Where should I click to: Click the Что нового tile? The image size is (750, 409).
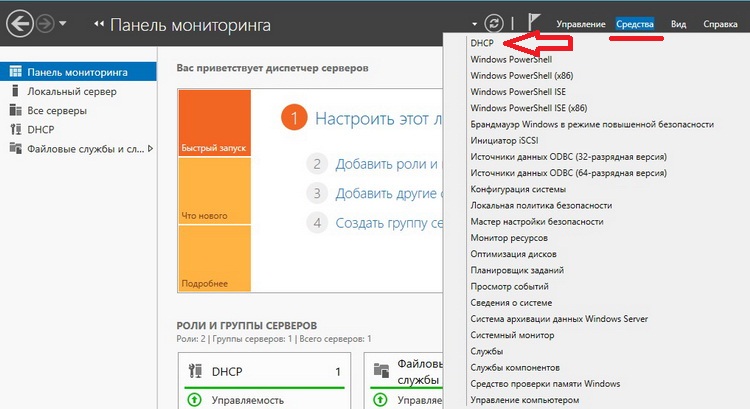214,191
